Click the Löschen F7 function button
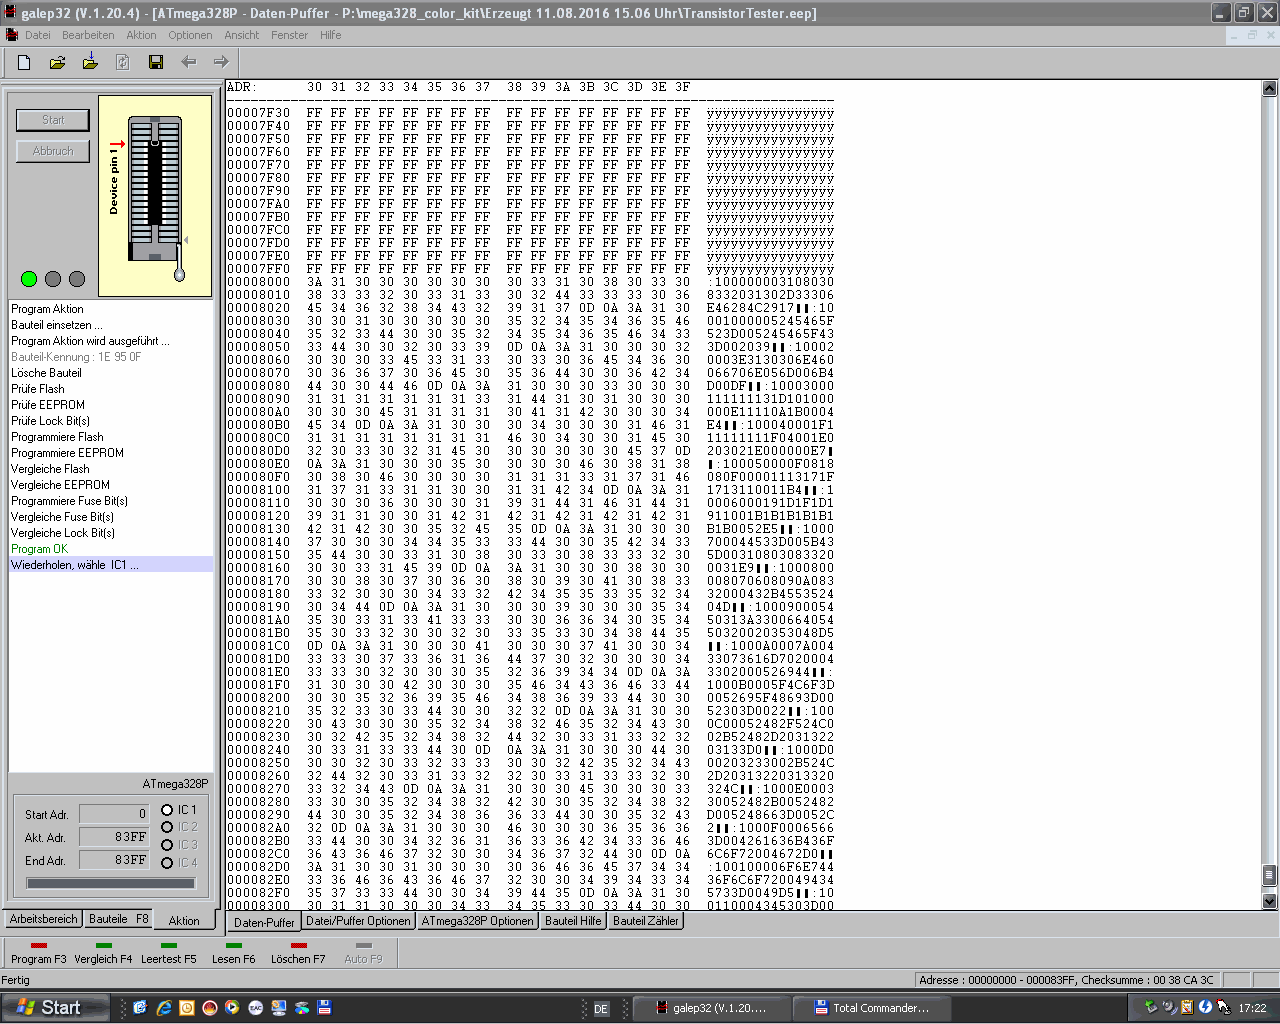1280x1024 pixels. click(x=298, y=953)
